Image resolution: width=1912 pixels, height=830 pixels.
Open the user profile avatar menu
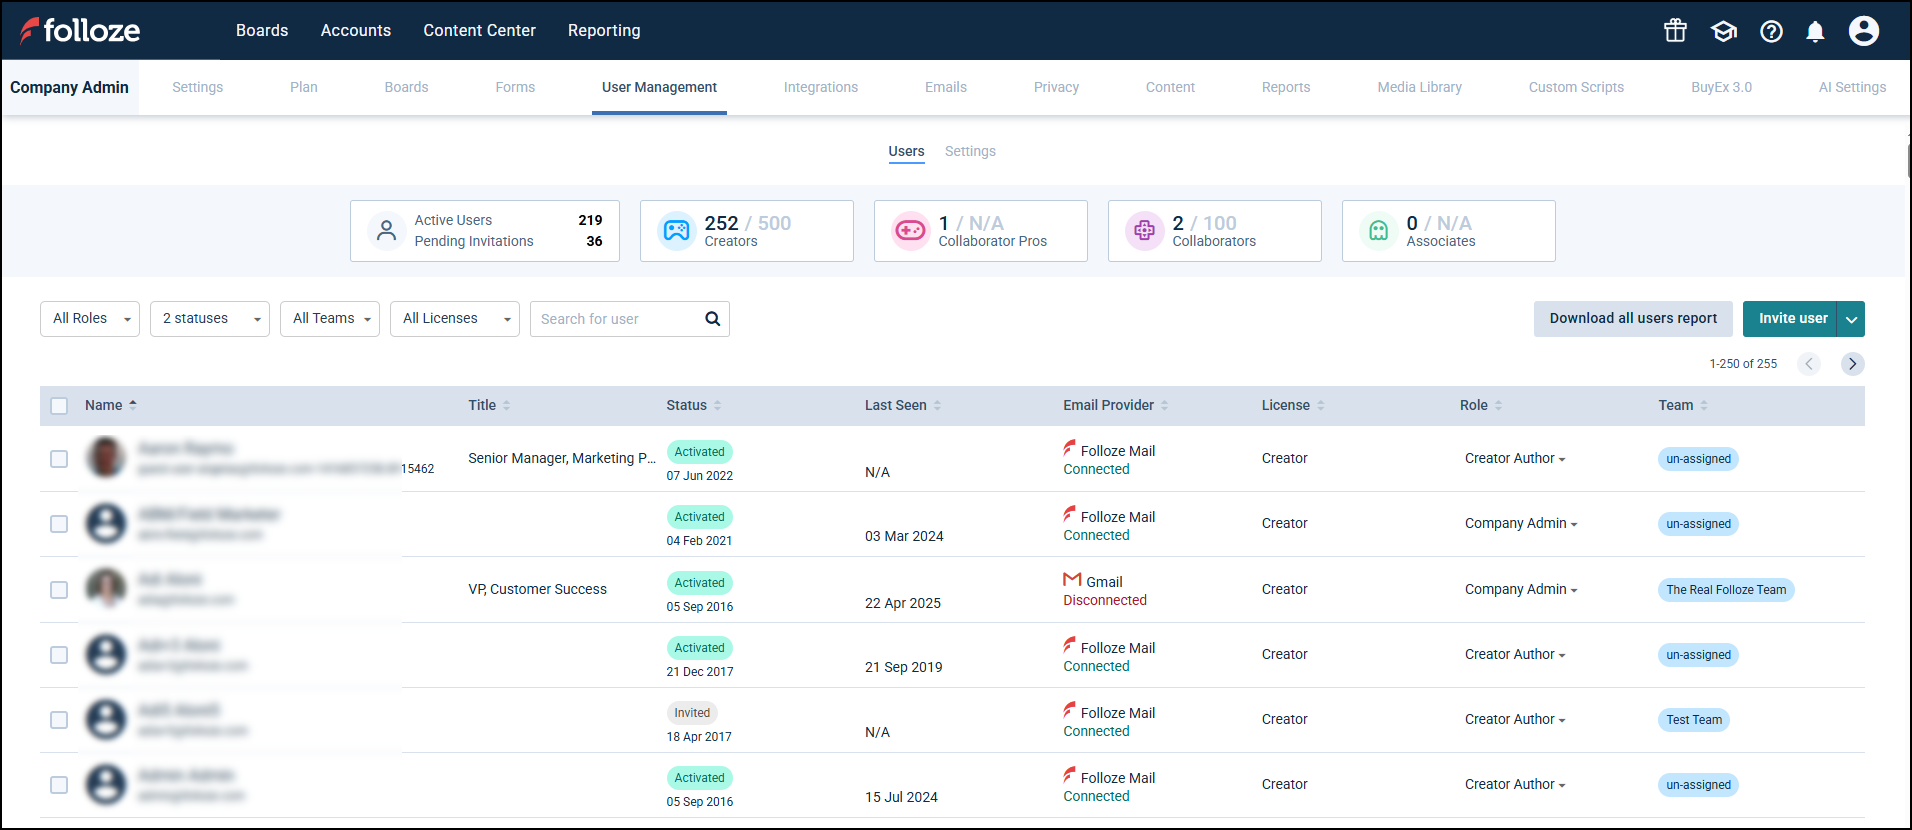(1863, 31)
